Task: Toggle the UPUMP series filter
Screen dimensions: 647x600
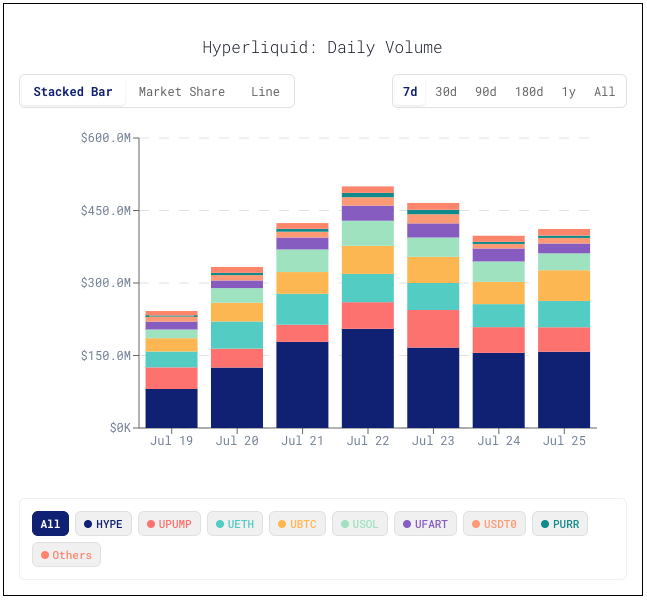Action: click(x=169, y=524)
